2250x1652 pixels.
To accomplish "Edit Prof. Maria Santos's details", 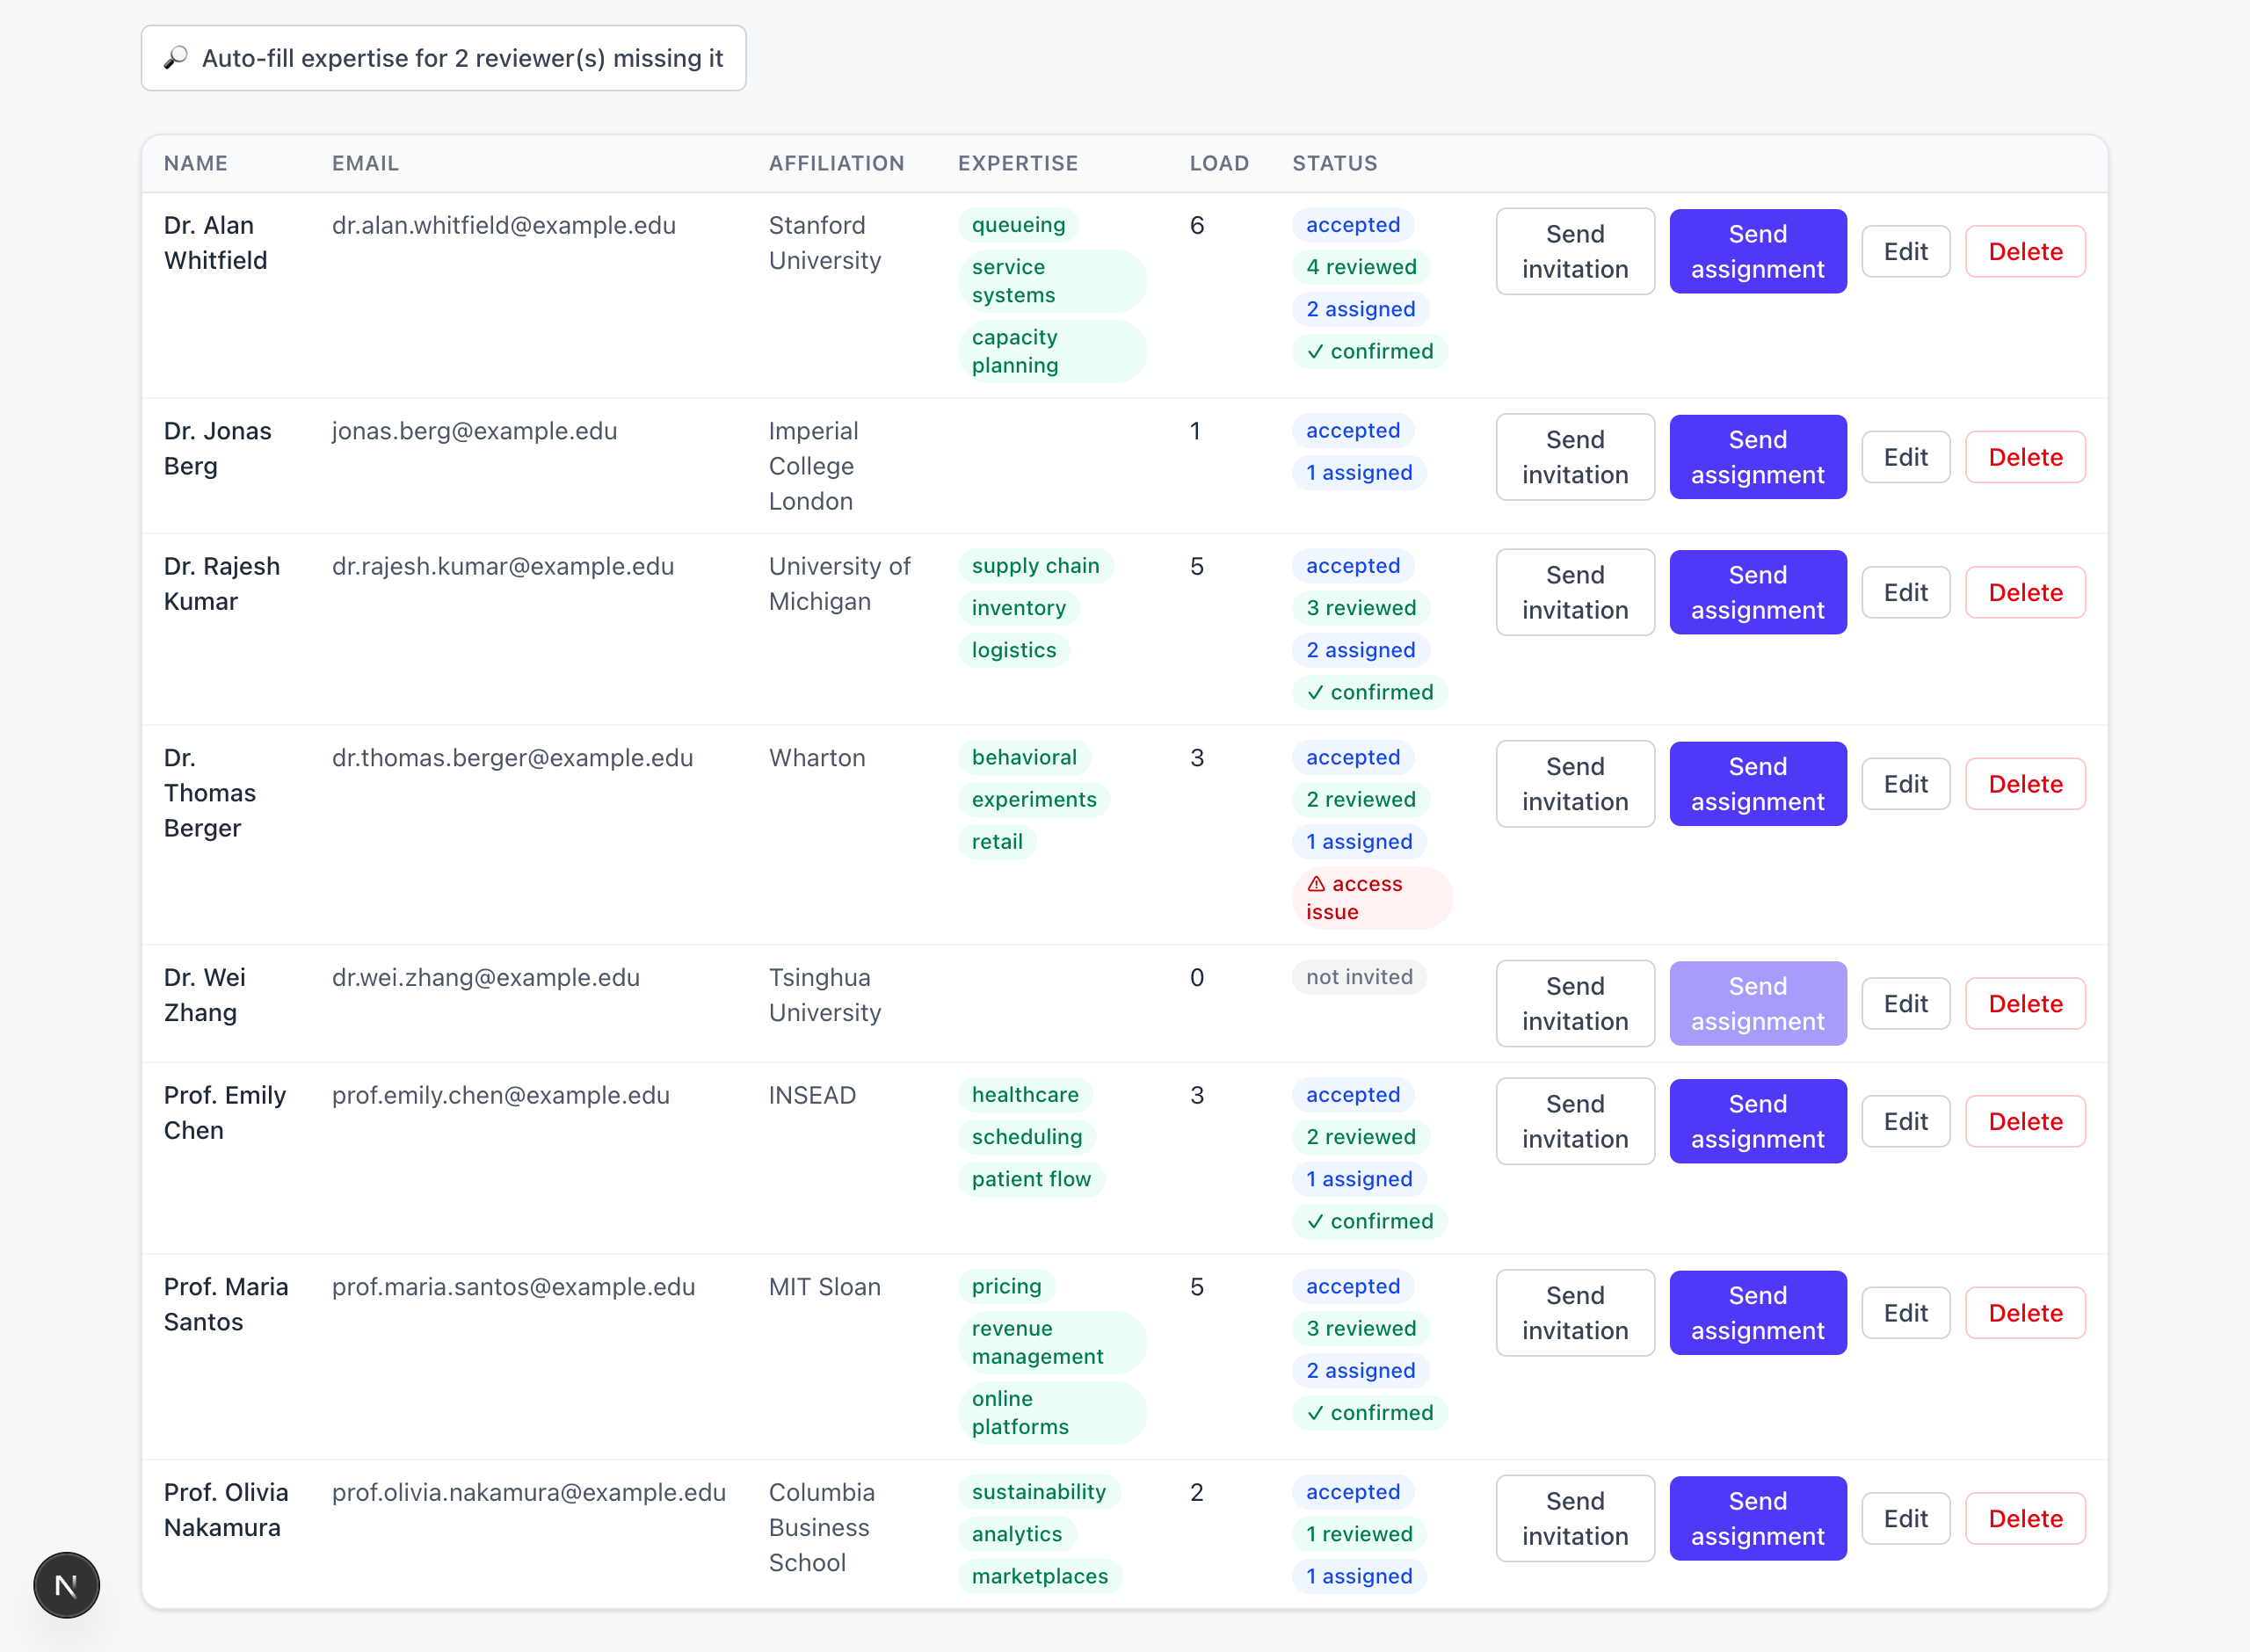I will pyautogui.click(x=1905, y=1312).
